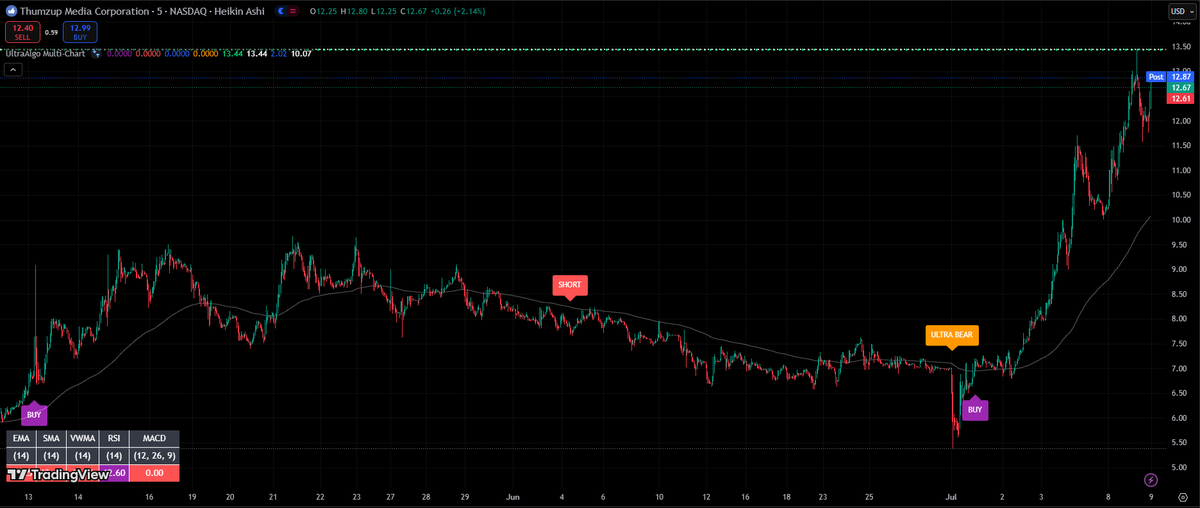Click the 5.50 level on price axis

point(1181,443)
